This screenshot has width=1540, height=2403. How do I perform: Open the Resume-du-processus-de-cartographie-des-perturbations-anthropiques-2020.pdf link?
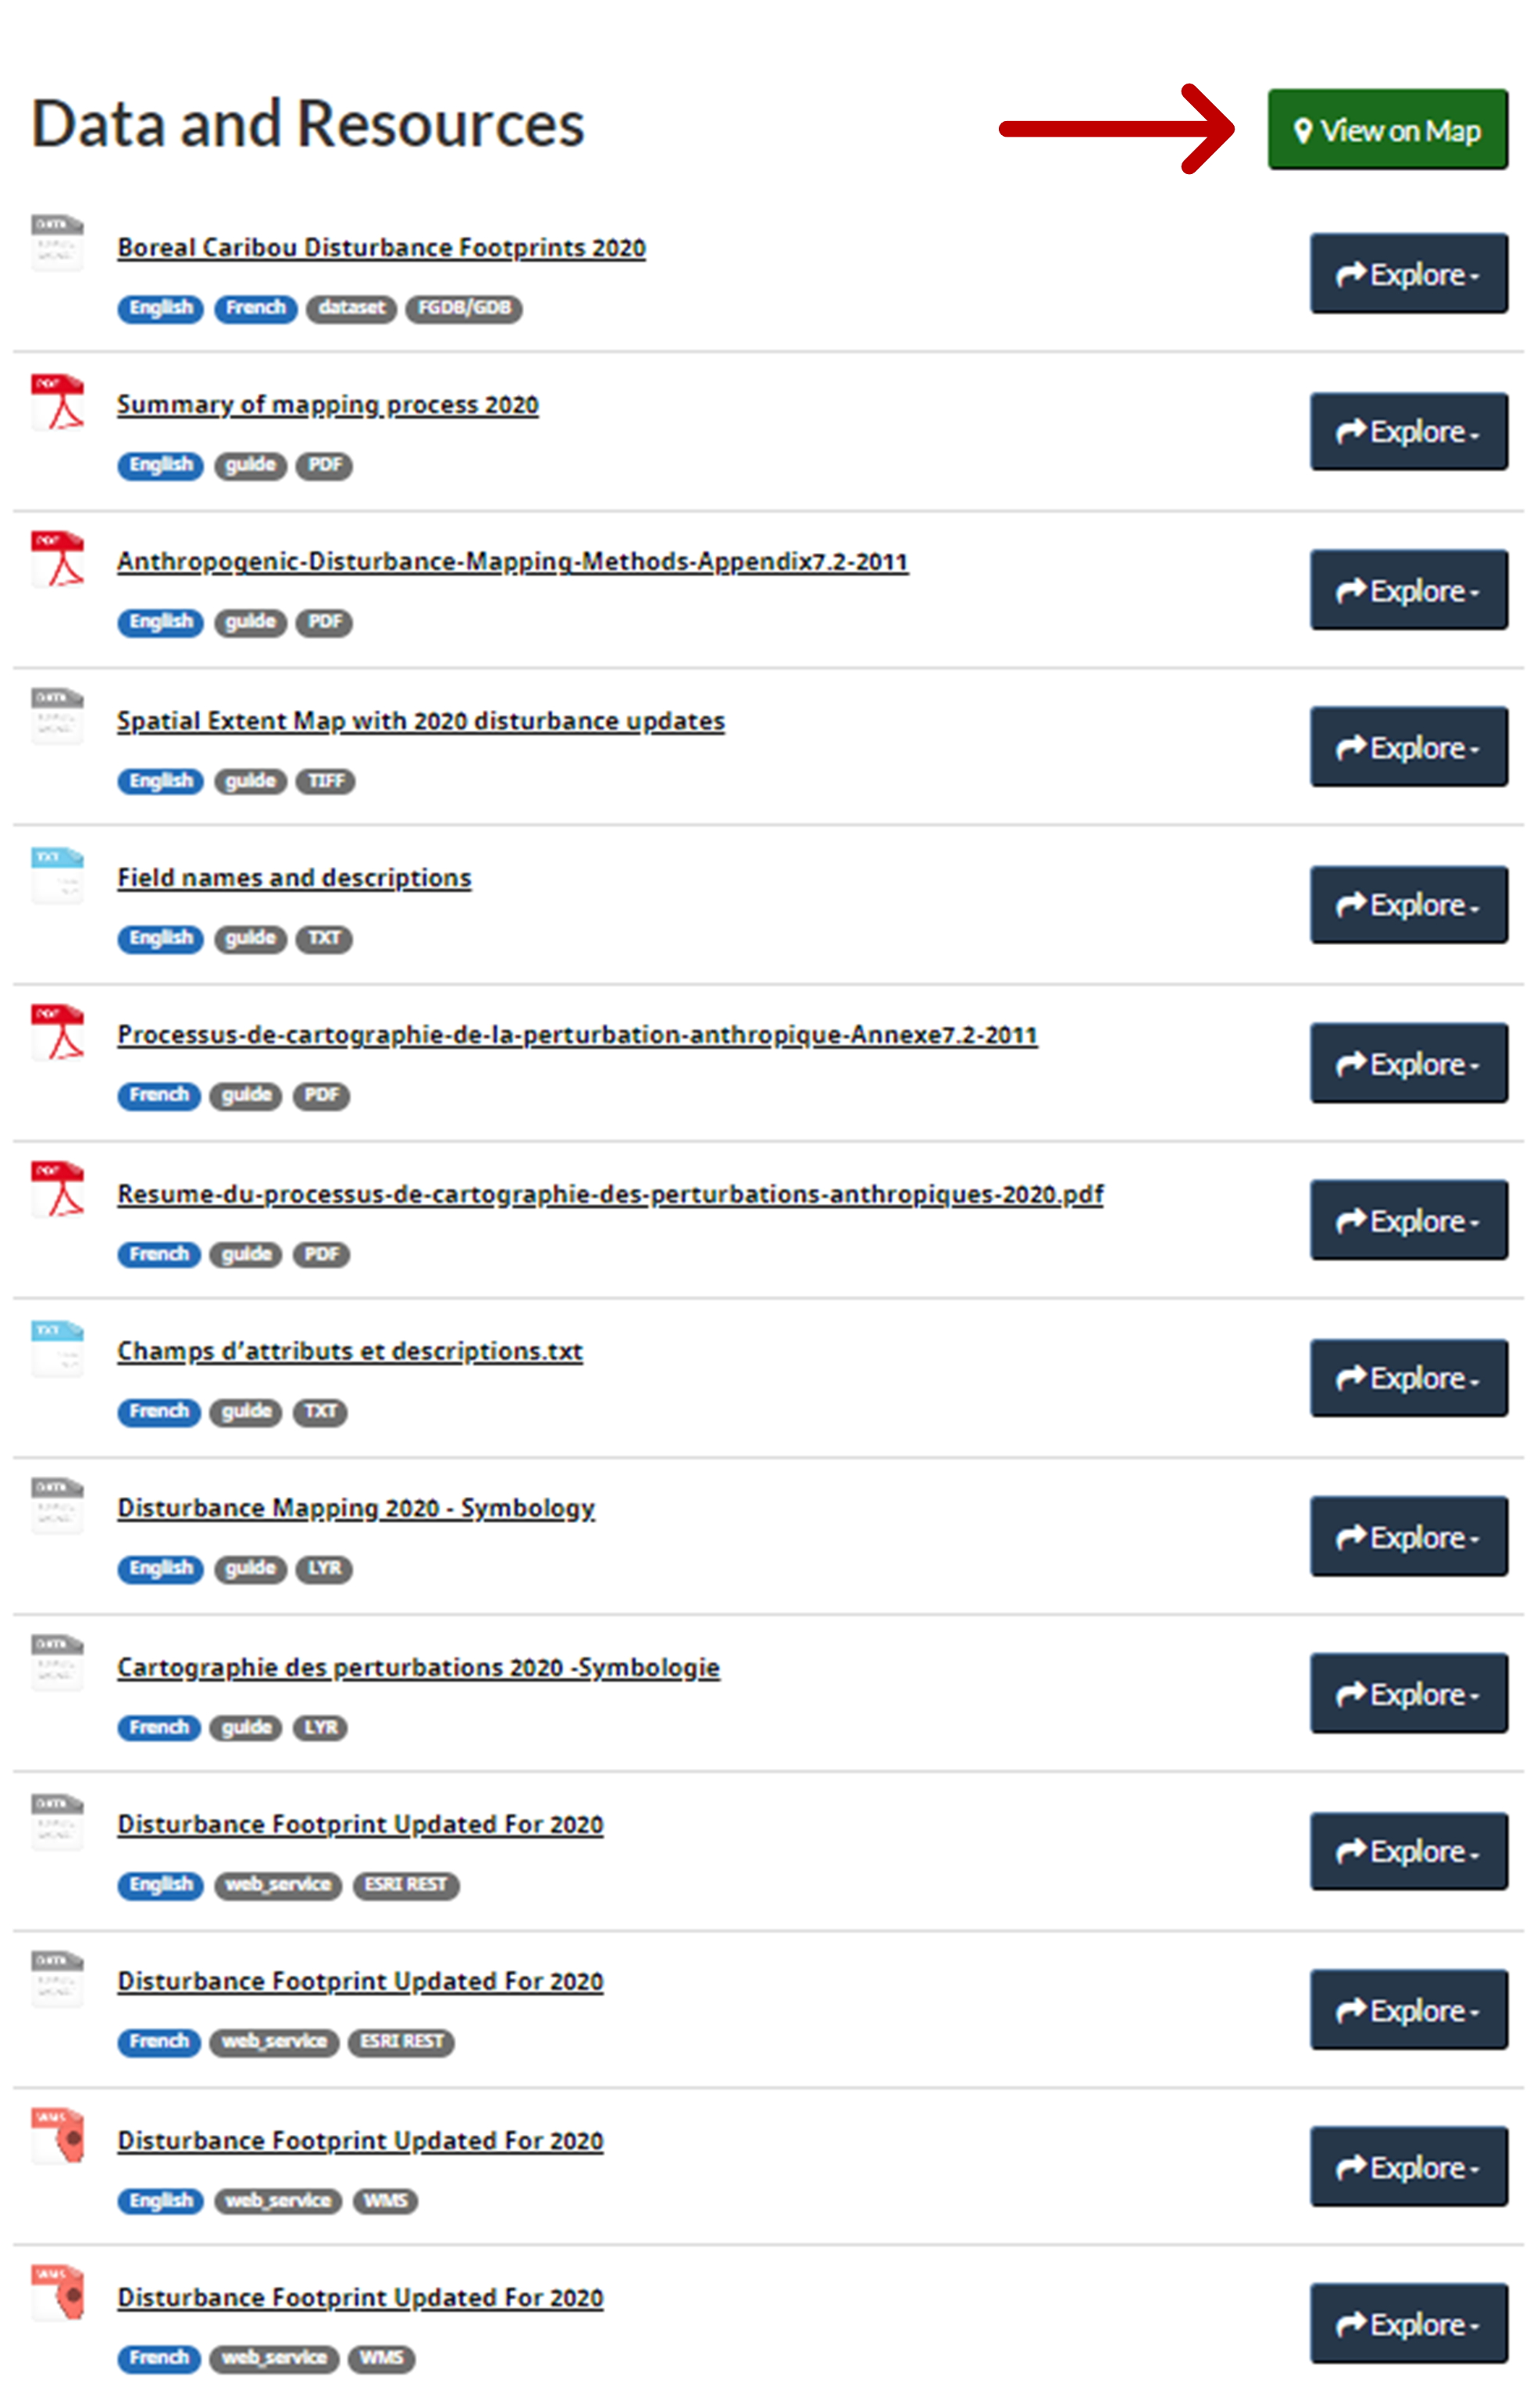(x=610, y=1194)
